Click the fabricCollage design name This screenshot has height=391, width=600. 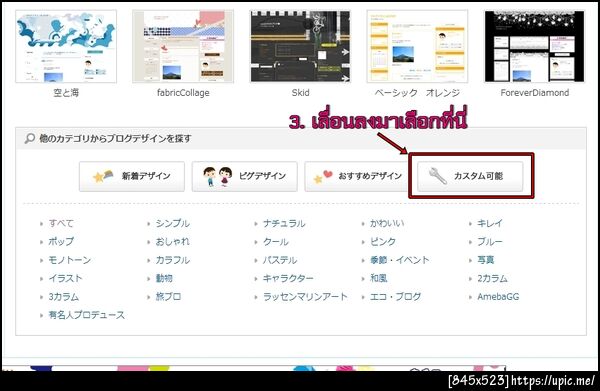[183, 93]
